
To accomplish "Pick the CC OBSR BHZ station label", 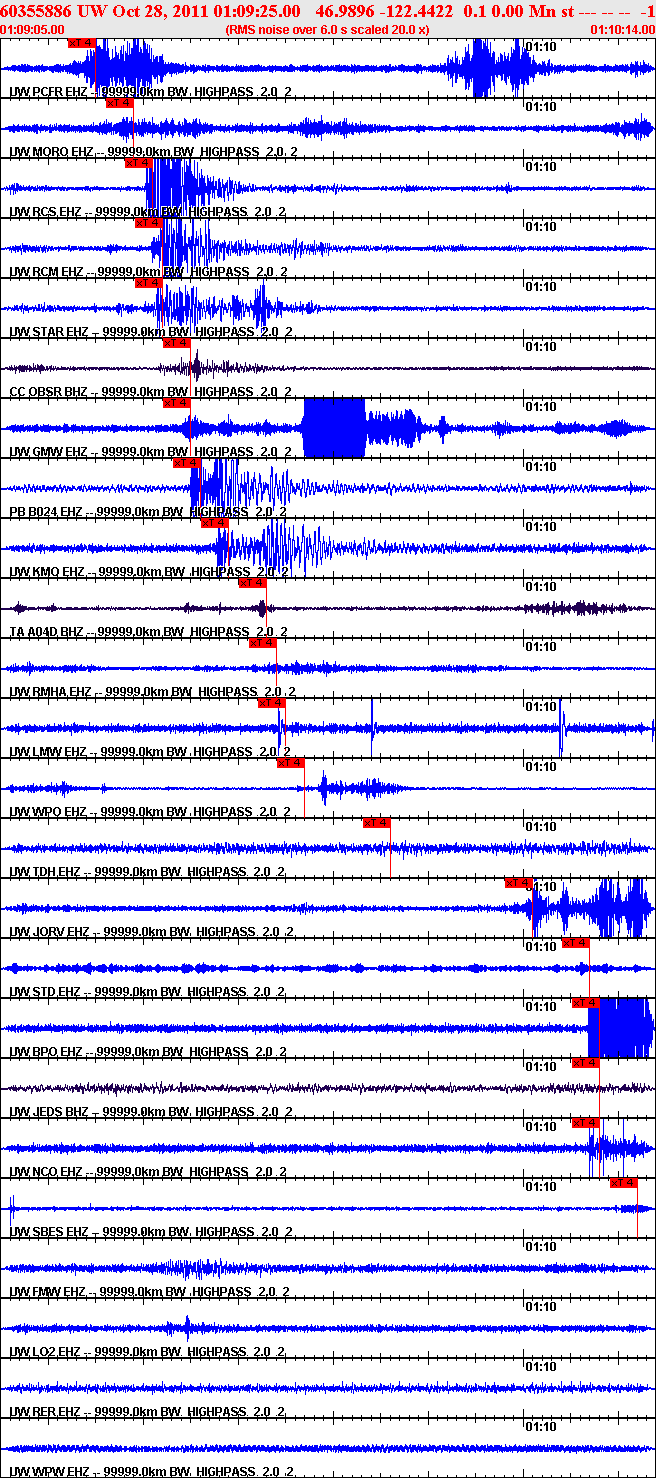I will tap(150, 392).
